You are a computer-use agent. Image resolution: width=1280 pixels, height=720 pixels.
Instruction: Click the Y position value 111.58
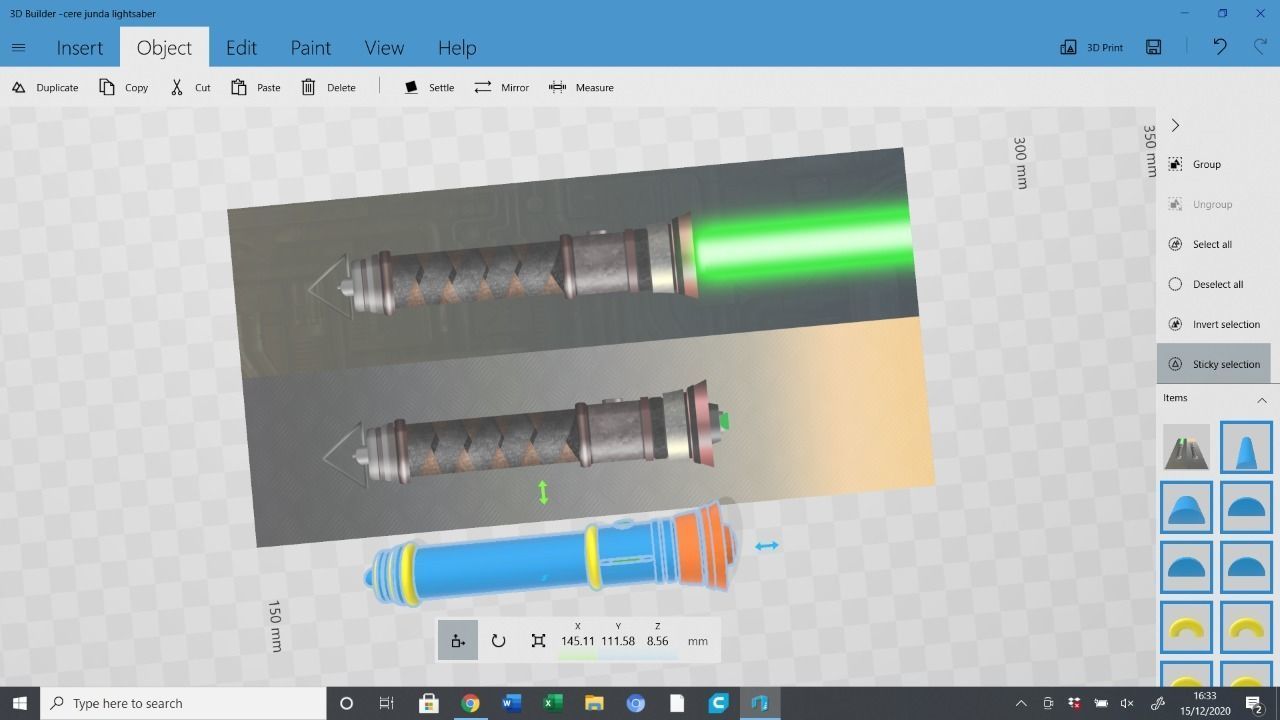click(x=618, y=641)
